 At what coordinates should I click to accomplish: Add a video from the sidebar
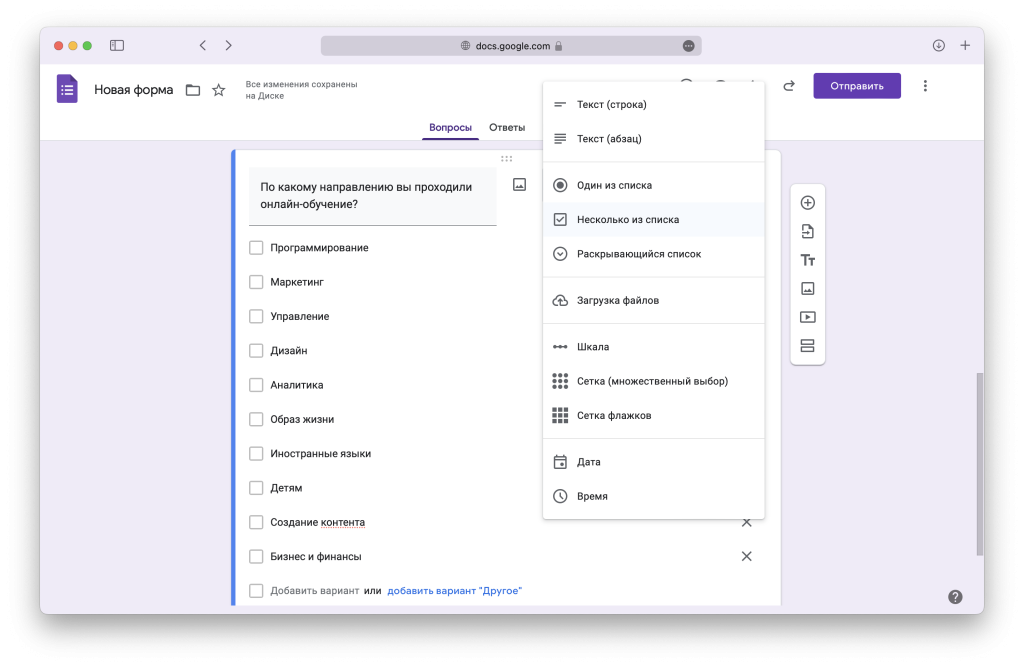pos(808,317)
